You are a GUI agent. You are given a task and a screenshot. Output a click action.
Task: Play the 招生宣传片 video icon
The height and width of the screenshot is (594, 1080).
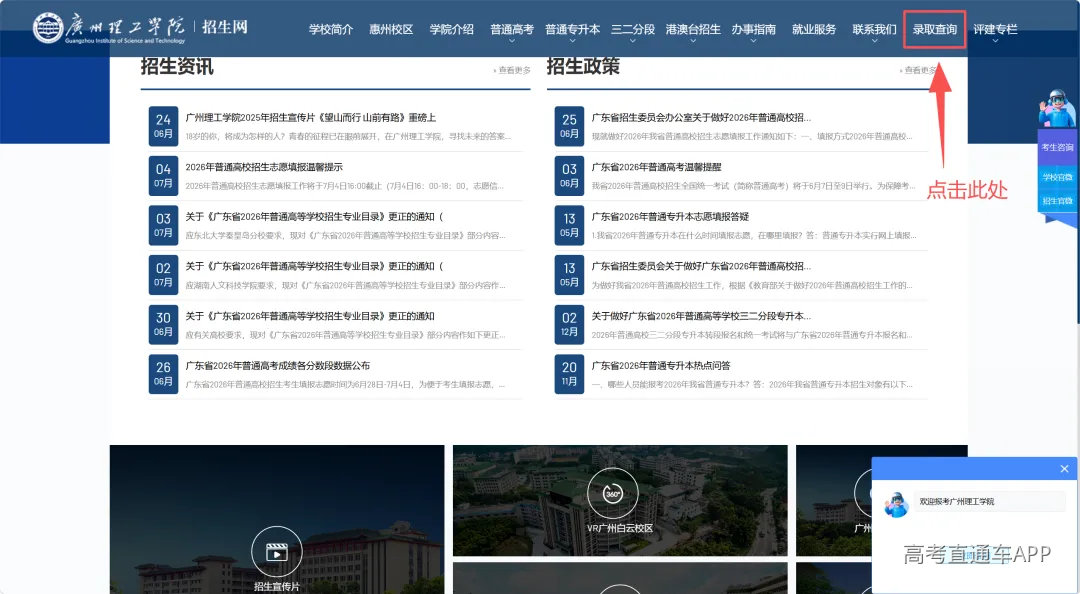click(276, 552)
